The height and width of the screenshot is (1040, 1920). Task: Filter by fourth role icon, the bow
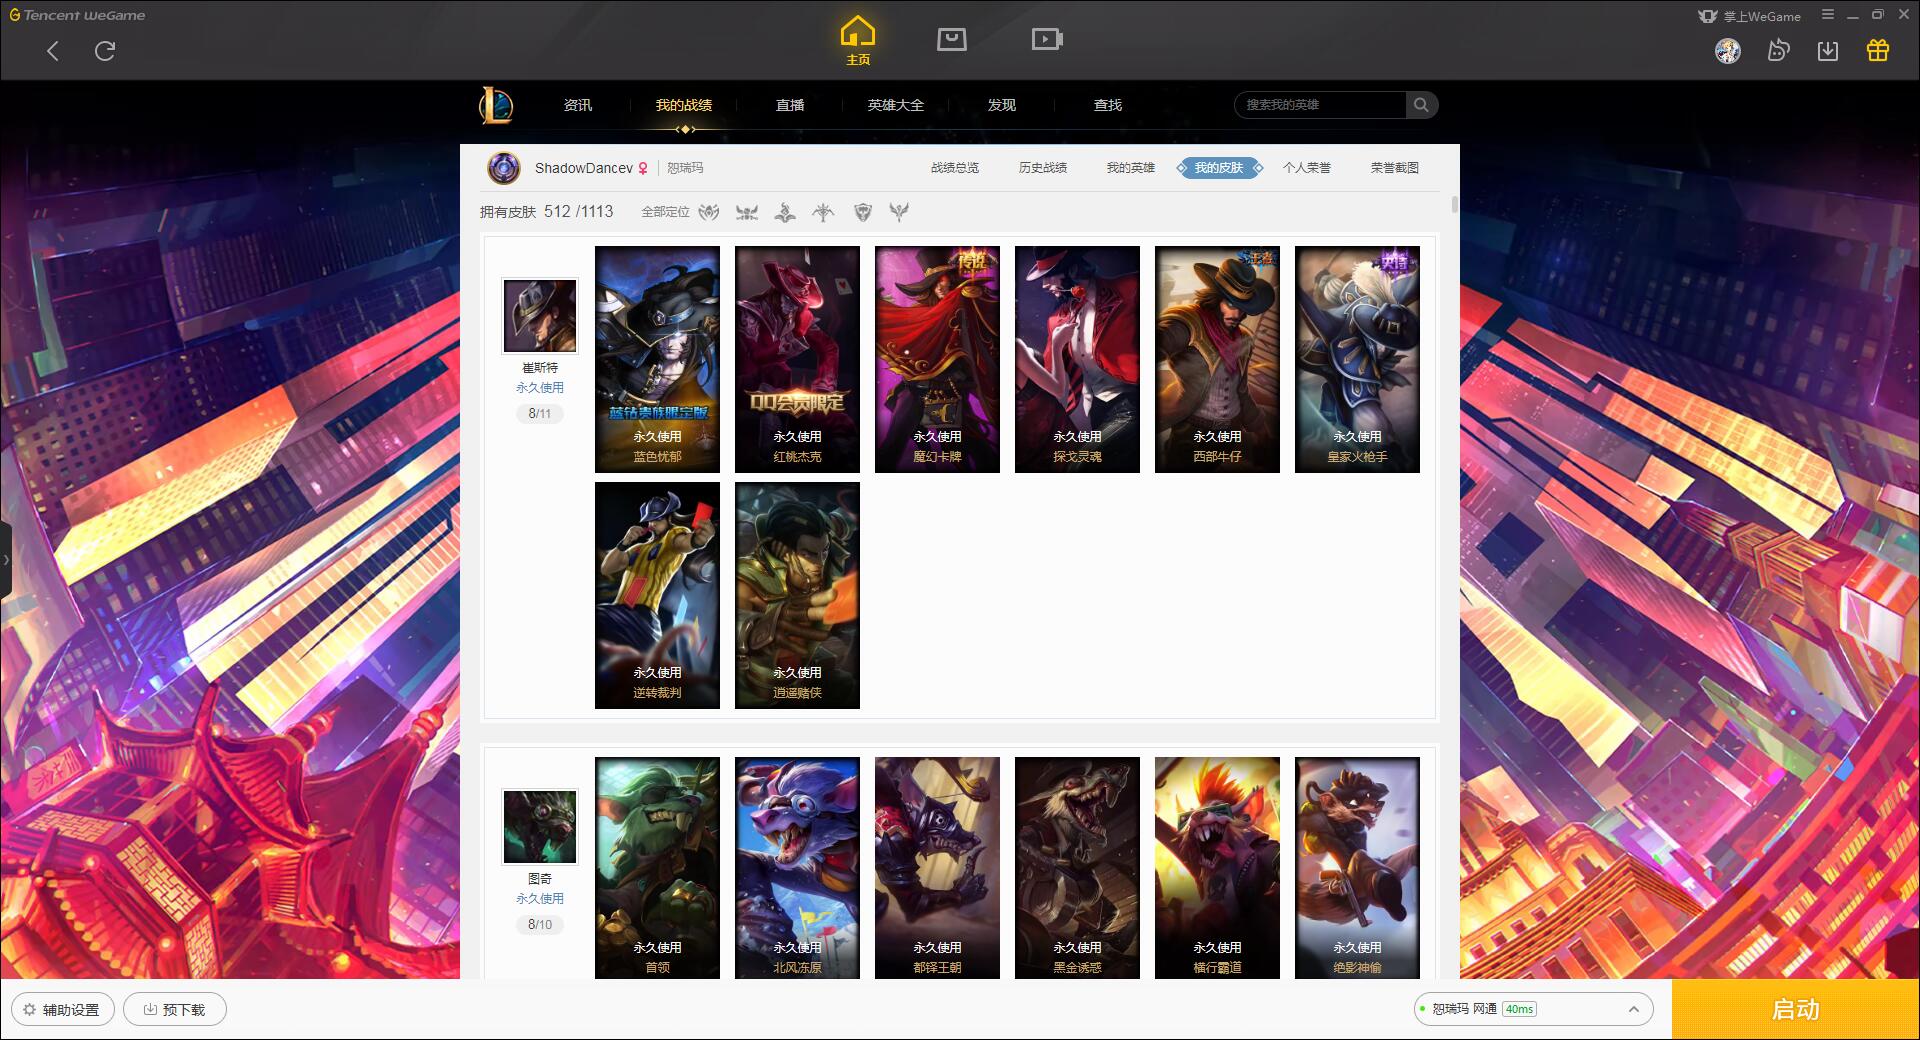point(823,212)
